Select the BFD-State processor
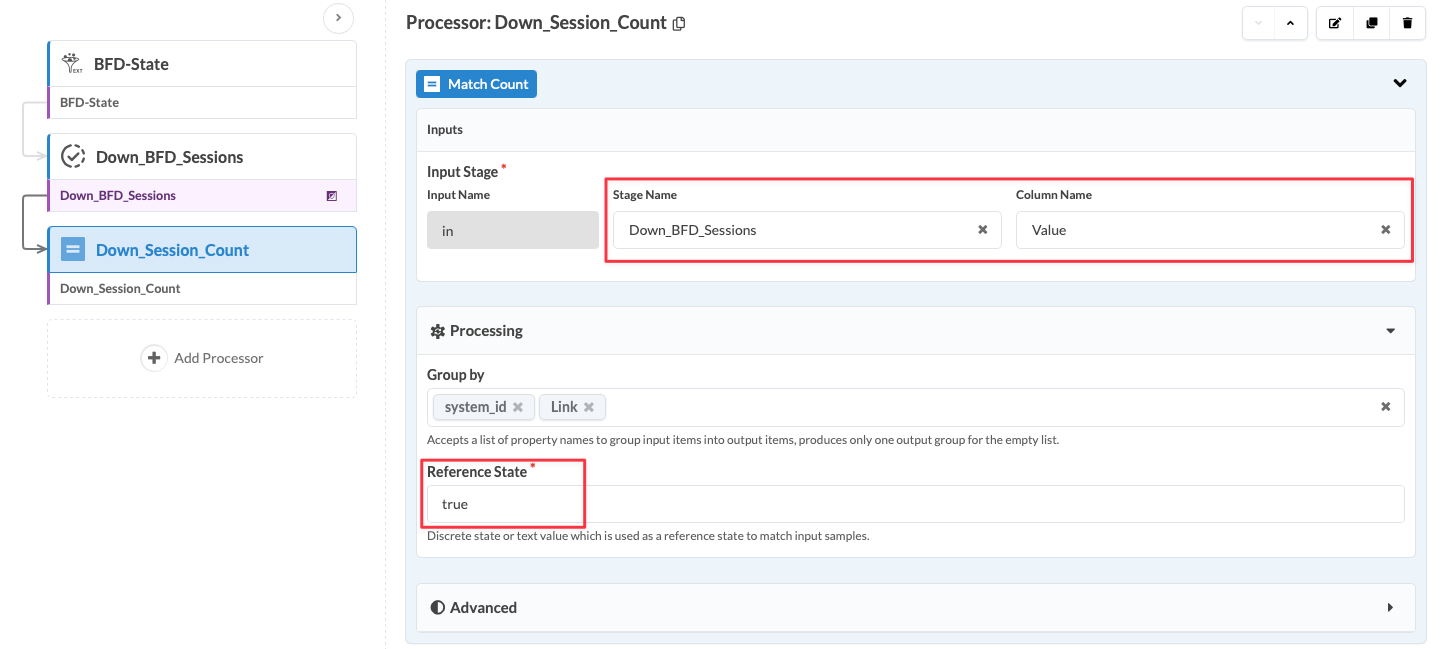Image resolution: width=1443 pixels, height=649 pixels. (202, 64)
